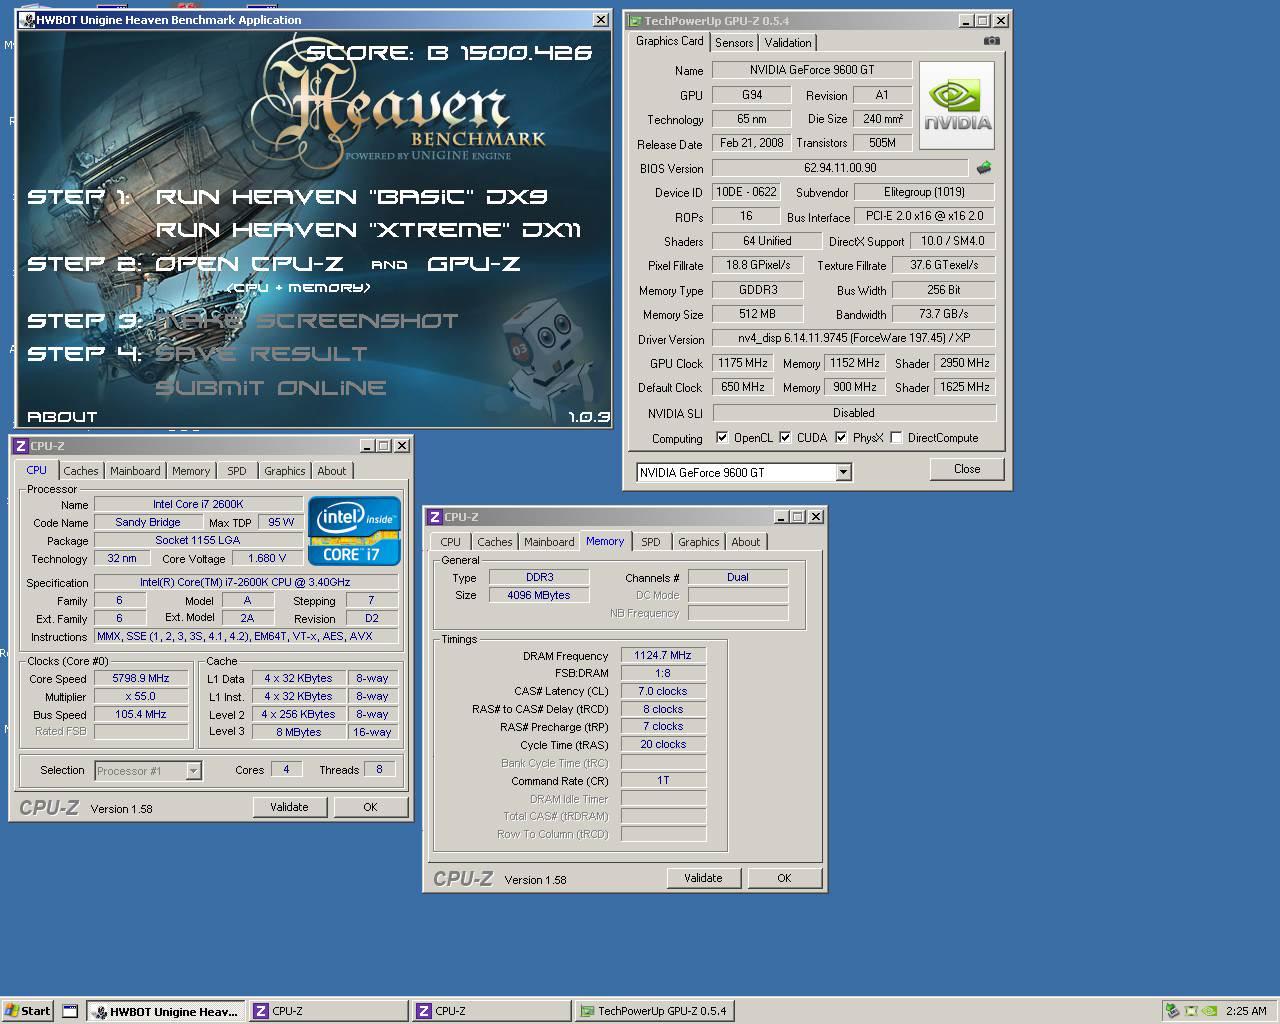Viewport: 1280px width, 1024px height.
Task: Click the Show Desktop quick launch icon
Action: tap(70, 1011)
